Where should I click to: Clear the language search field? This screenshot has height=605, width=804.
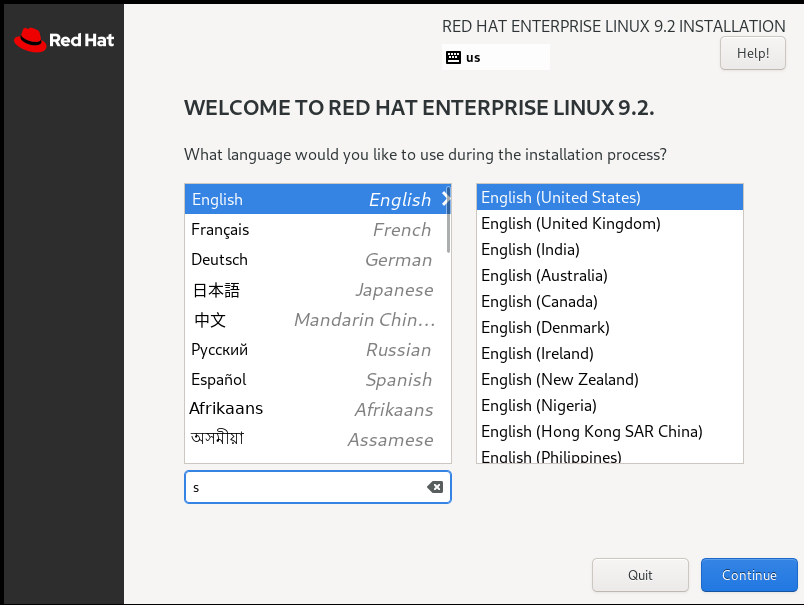coord(435,487)
